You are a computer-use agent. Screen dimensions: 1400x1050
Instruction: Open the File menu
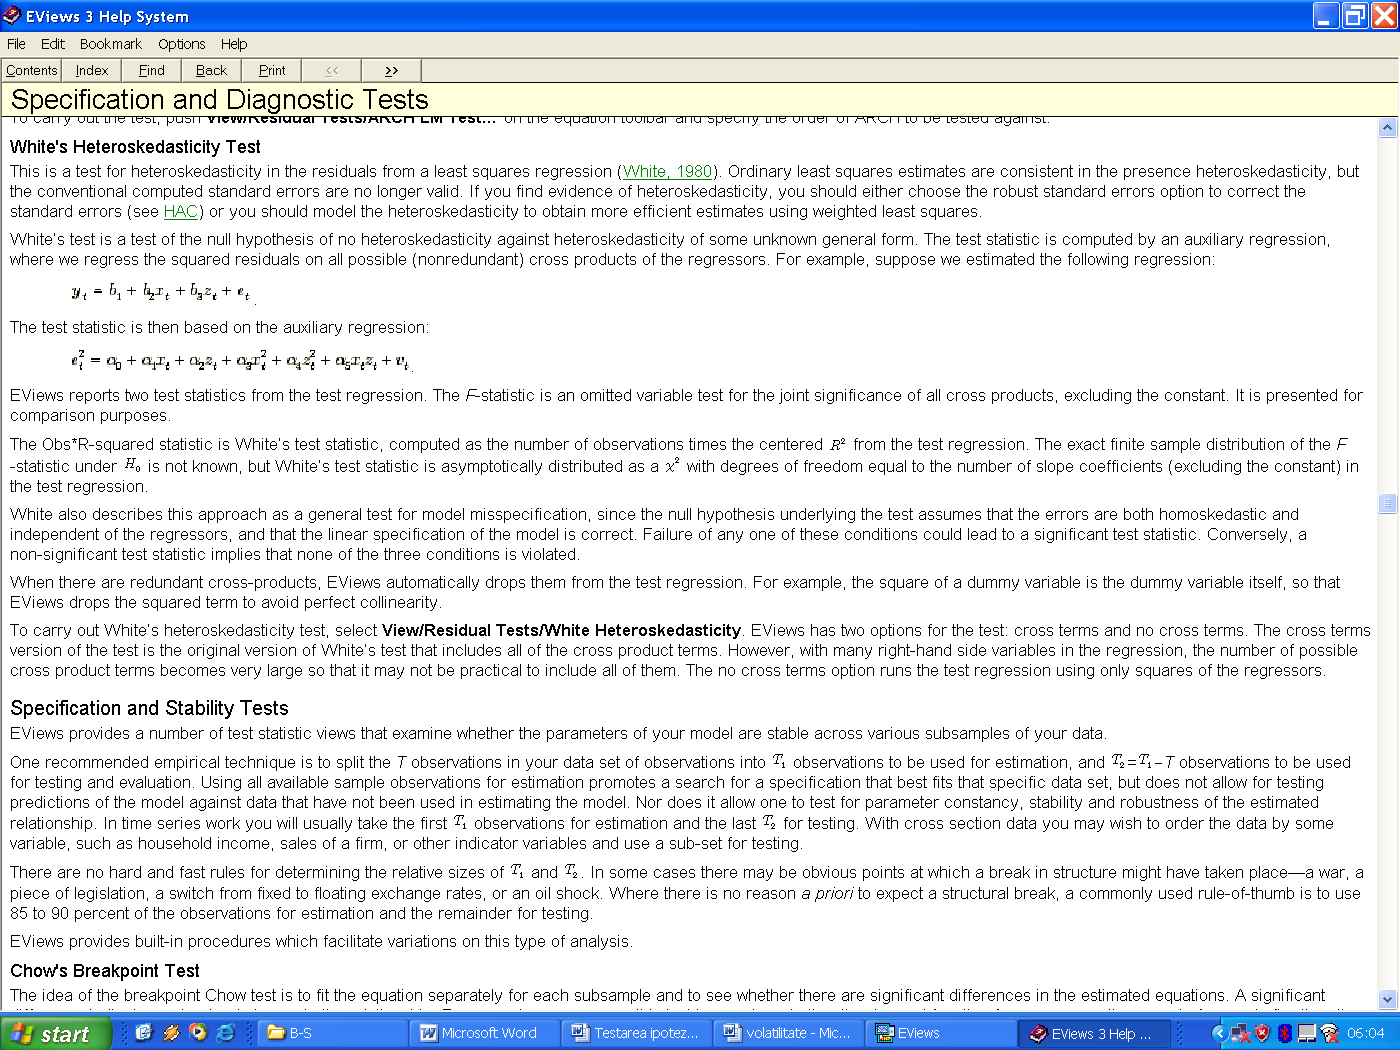click(x=16, y=44)
